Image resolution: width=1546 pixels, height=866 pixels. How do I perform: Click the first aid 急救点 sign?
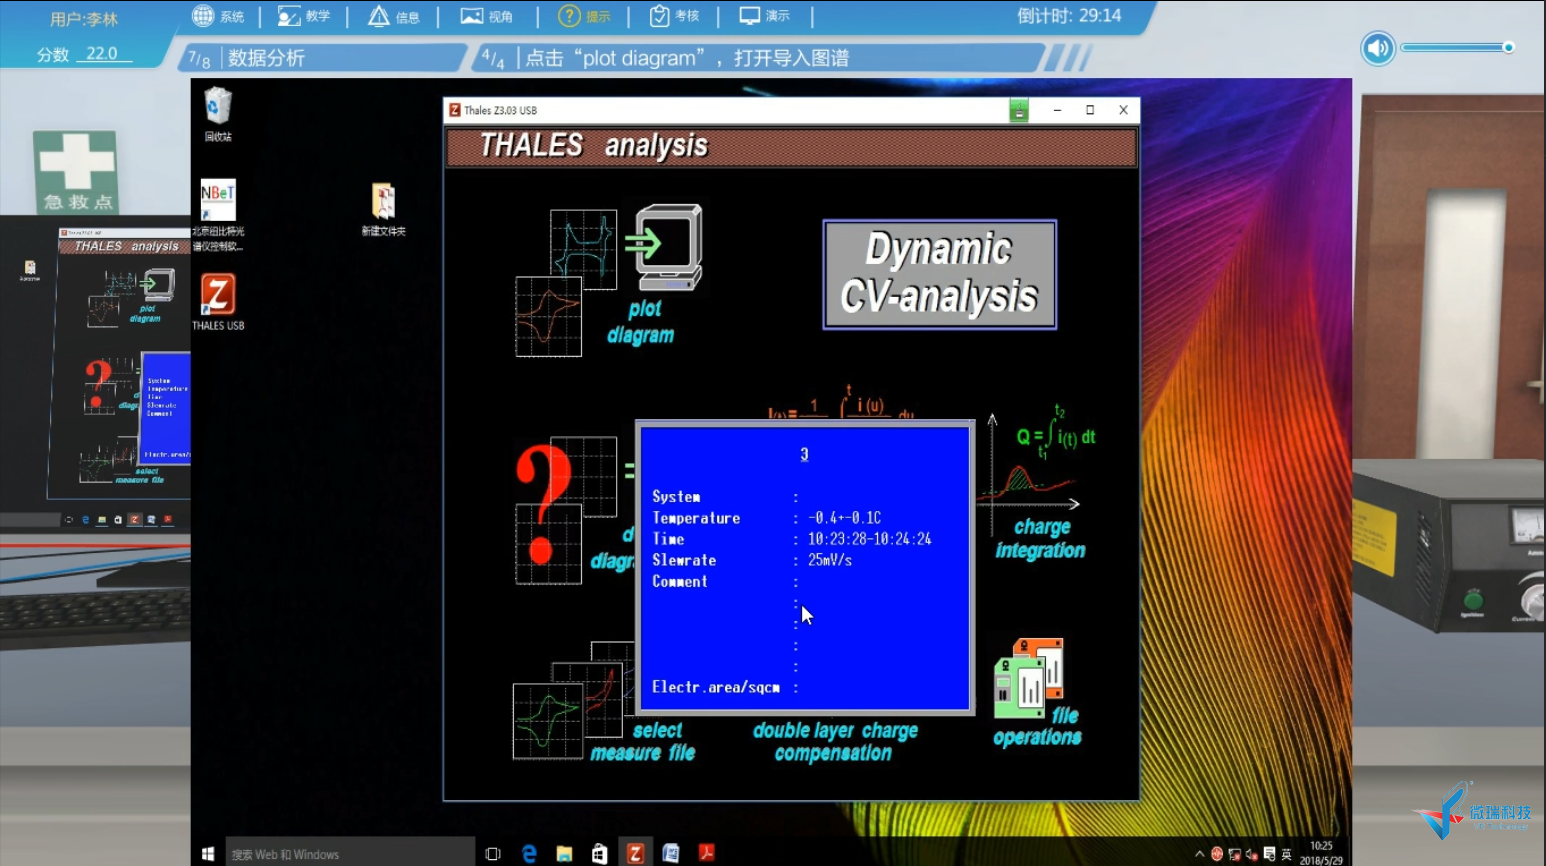pos(76,172)
